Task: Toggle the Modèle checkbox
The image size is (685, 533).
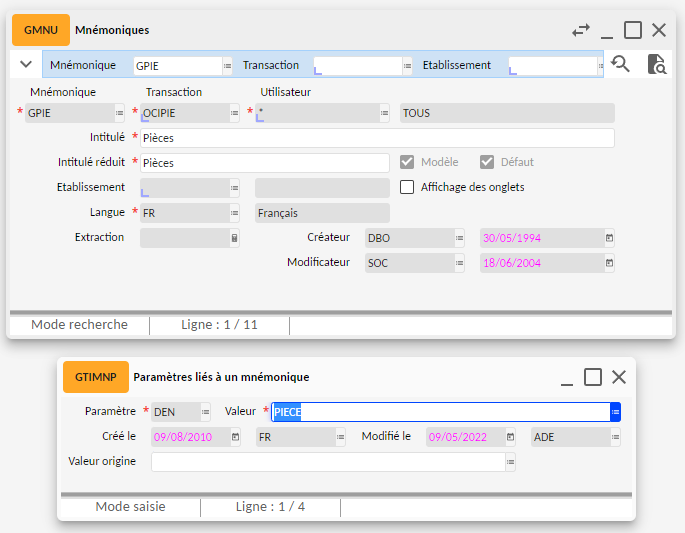Action: point(407,162)
